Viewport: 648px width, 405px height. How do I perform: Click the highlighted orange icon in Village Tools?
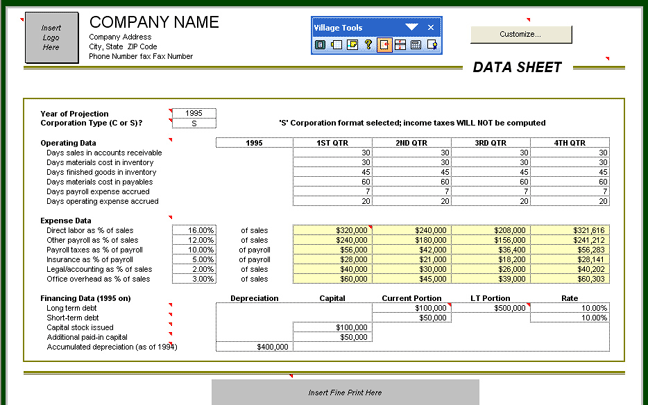(x=384, y=44)
